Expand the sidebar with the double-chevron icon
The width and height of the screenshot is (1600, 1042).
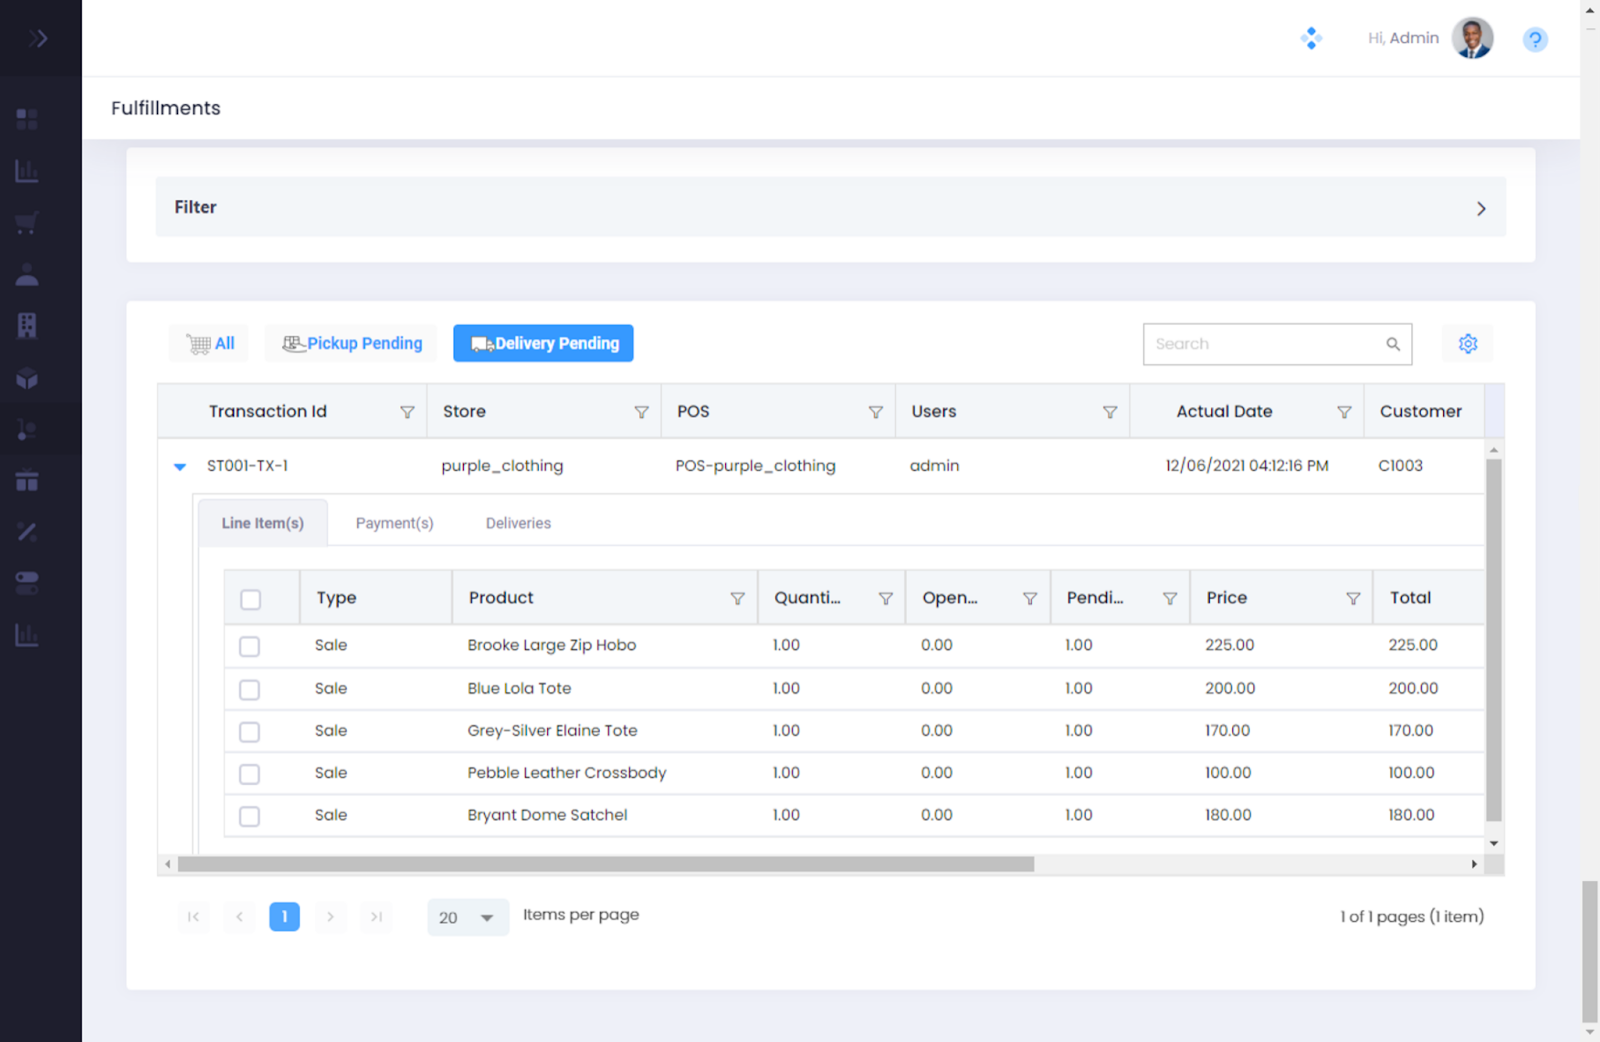click(38, 39)
